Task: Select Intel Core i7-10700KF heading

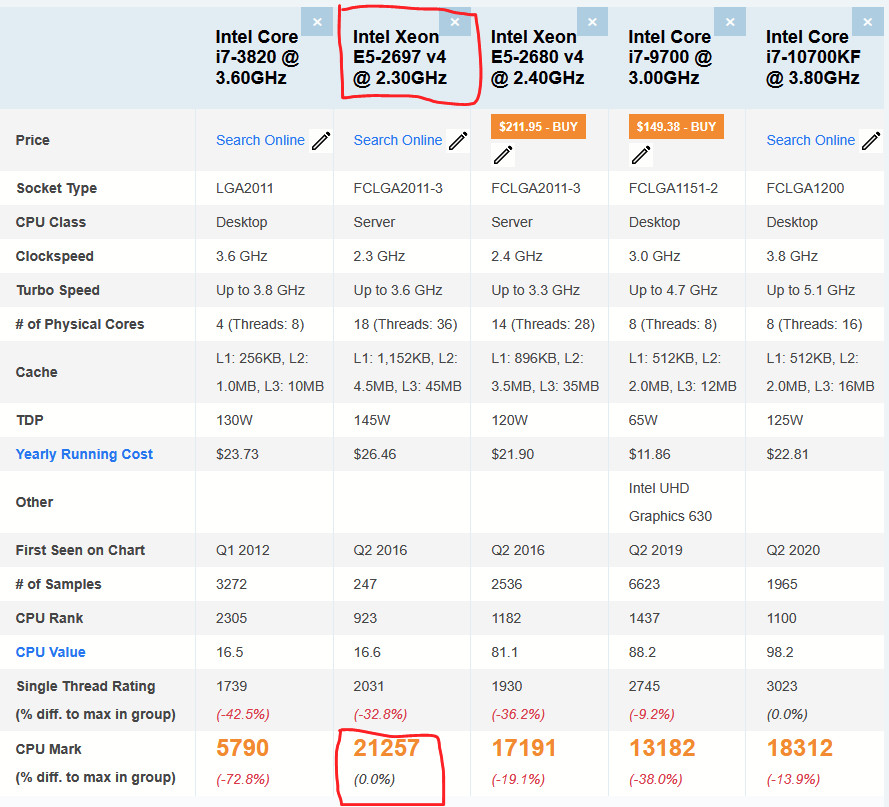Action: click(813, 57)
